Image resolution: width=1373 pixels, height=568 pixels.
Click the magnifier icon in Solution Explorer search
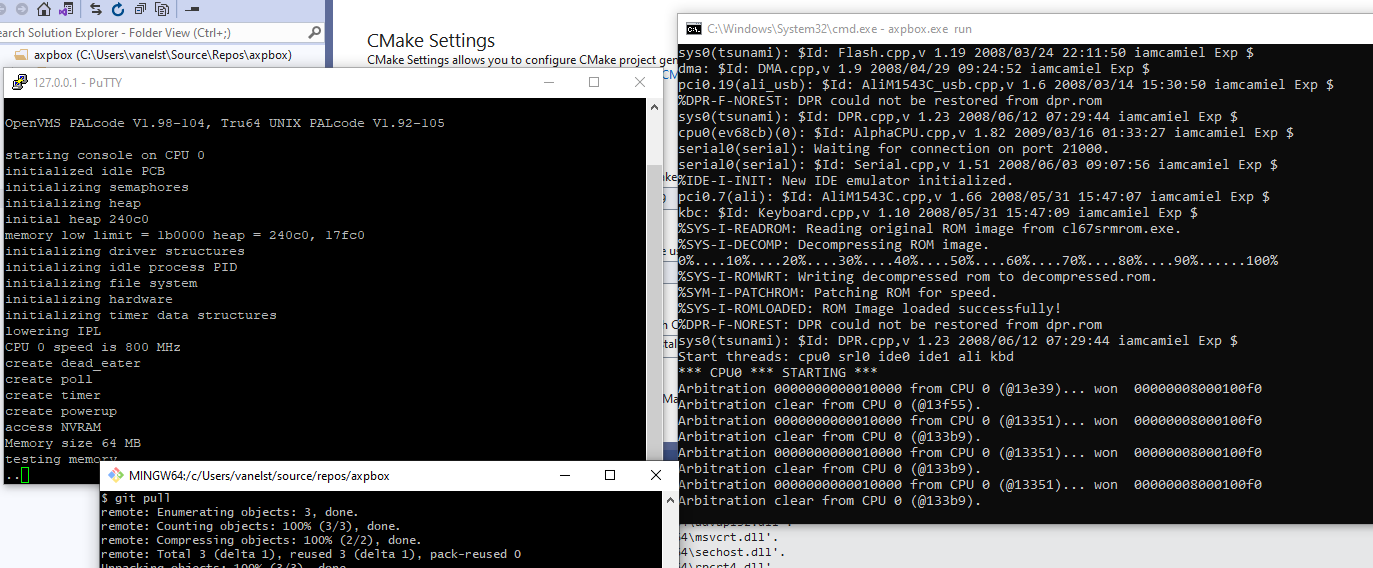(314, 32)
